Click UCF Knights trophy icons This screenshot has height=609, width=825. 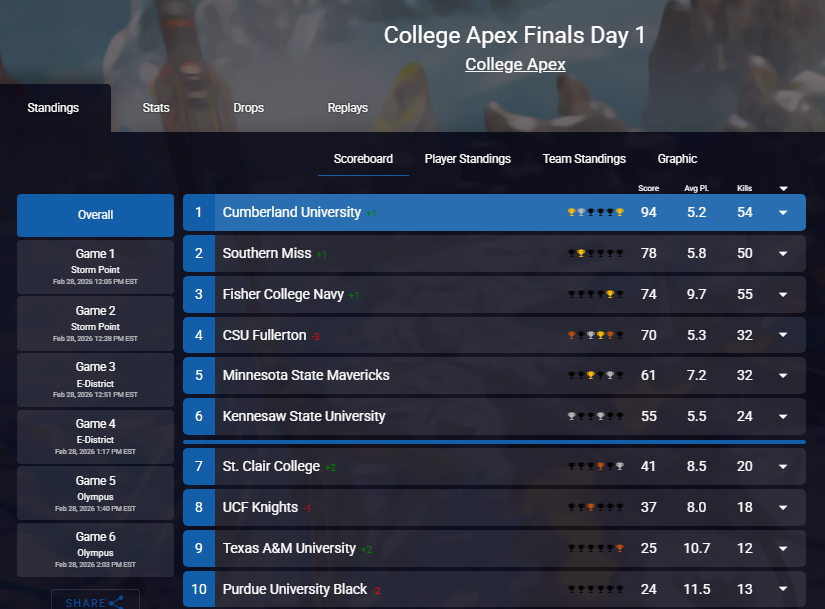pyautogui.click(x=595, y=507)
